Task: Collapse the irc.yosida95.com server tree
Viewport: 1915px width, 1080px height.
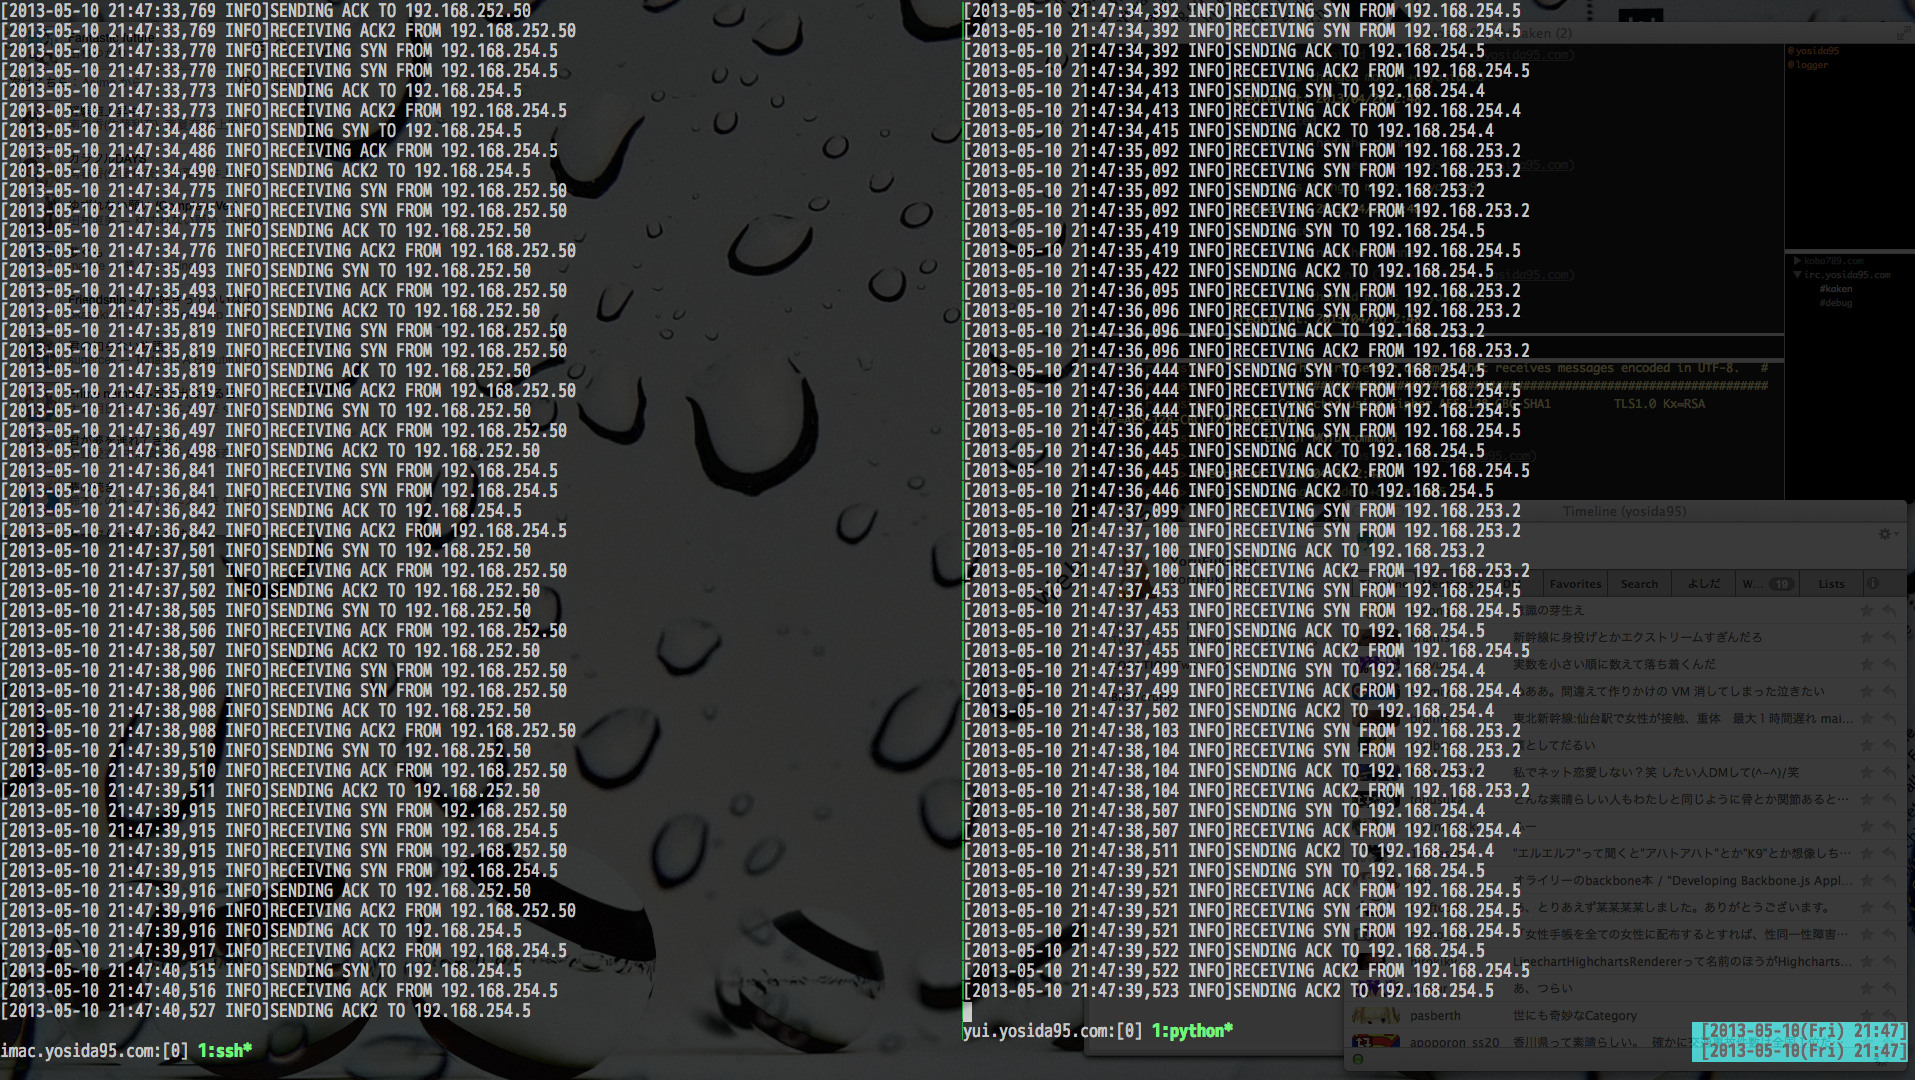Action: (x=1797, y=275)
